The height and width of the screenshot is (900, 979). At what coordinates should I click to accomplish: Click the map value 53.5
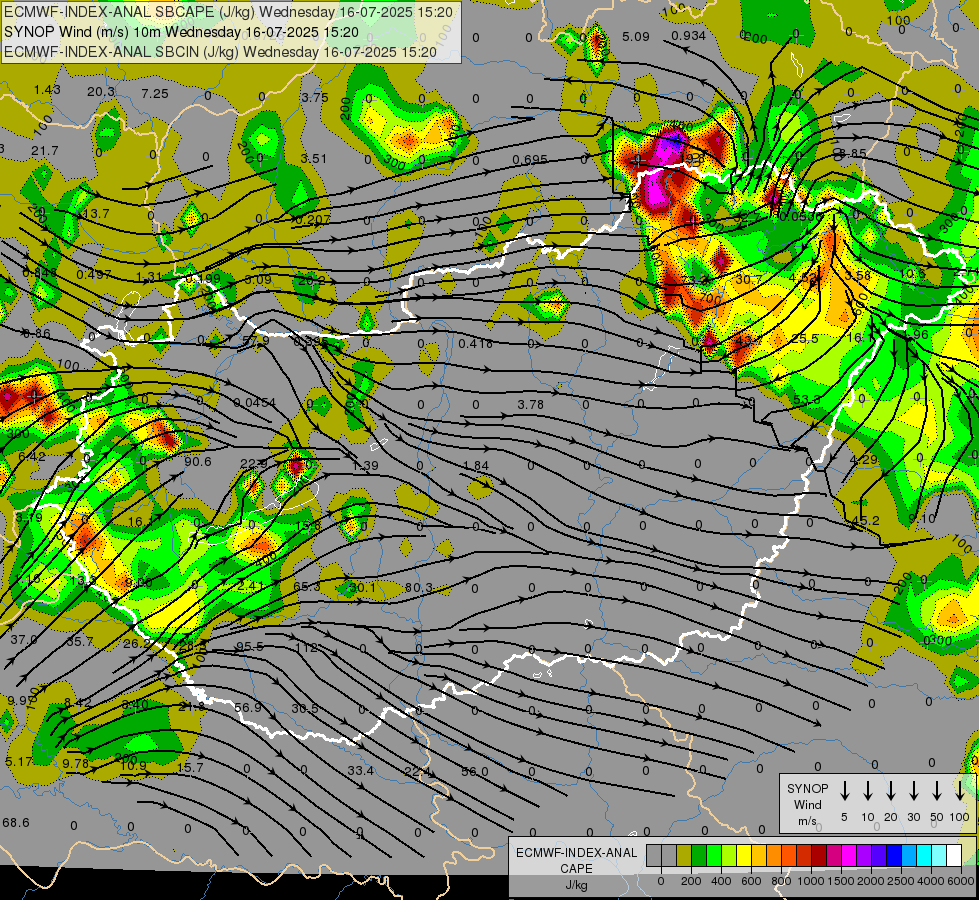[x=807, y=399]
